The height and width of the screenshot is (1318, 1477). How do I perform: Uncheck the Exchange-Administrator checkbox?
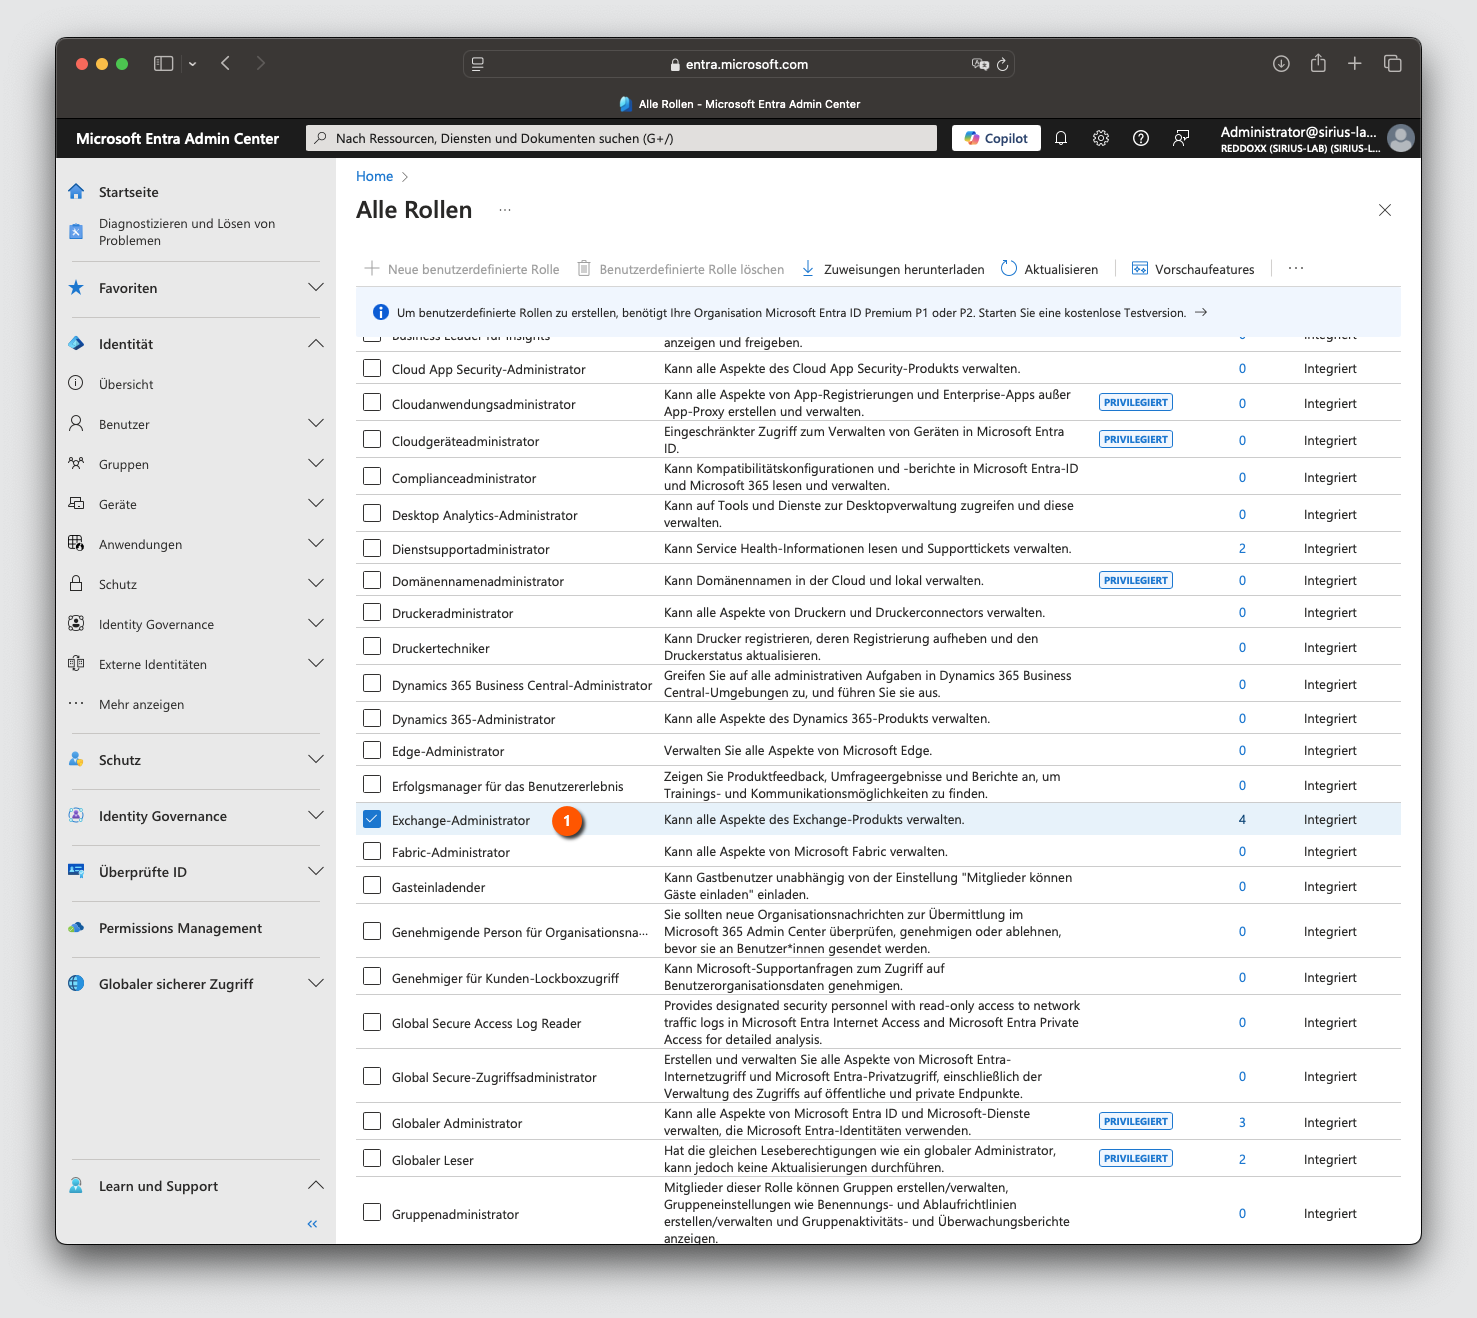(372, 819)
